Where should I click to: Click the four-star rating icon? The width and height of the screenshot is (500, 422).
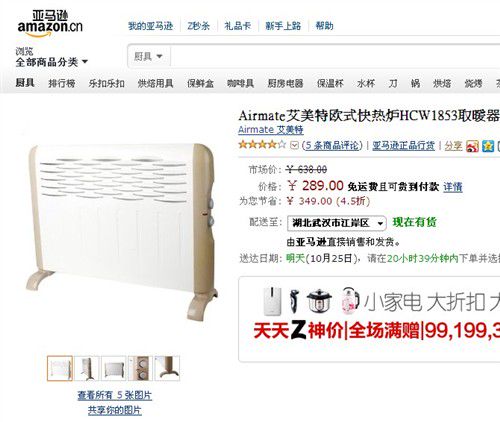(262, 145)
